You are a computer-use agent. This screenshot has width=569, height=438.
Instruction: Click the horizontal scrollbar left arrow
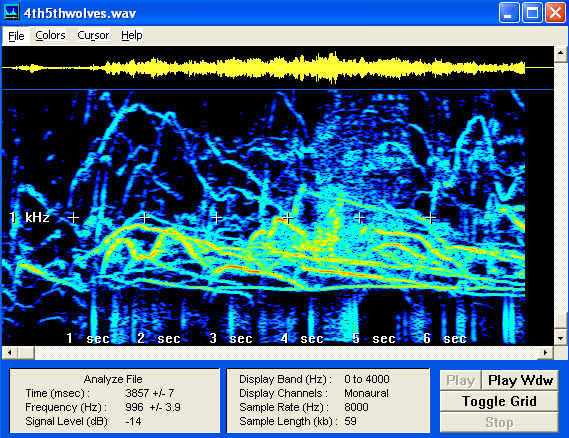(10, 352)
